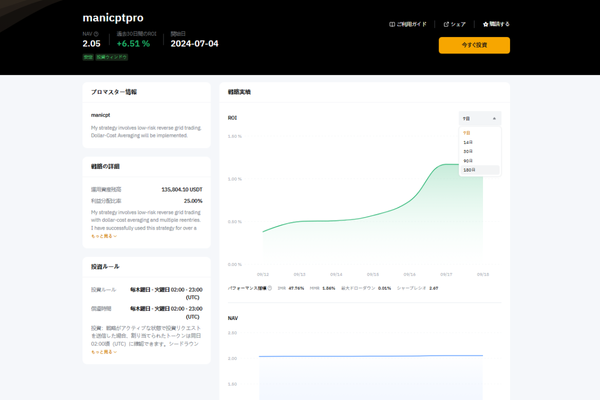This screenshot has width=600, height=400.
Task: Click the share link text
Action: pos(459,24)
